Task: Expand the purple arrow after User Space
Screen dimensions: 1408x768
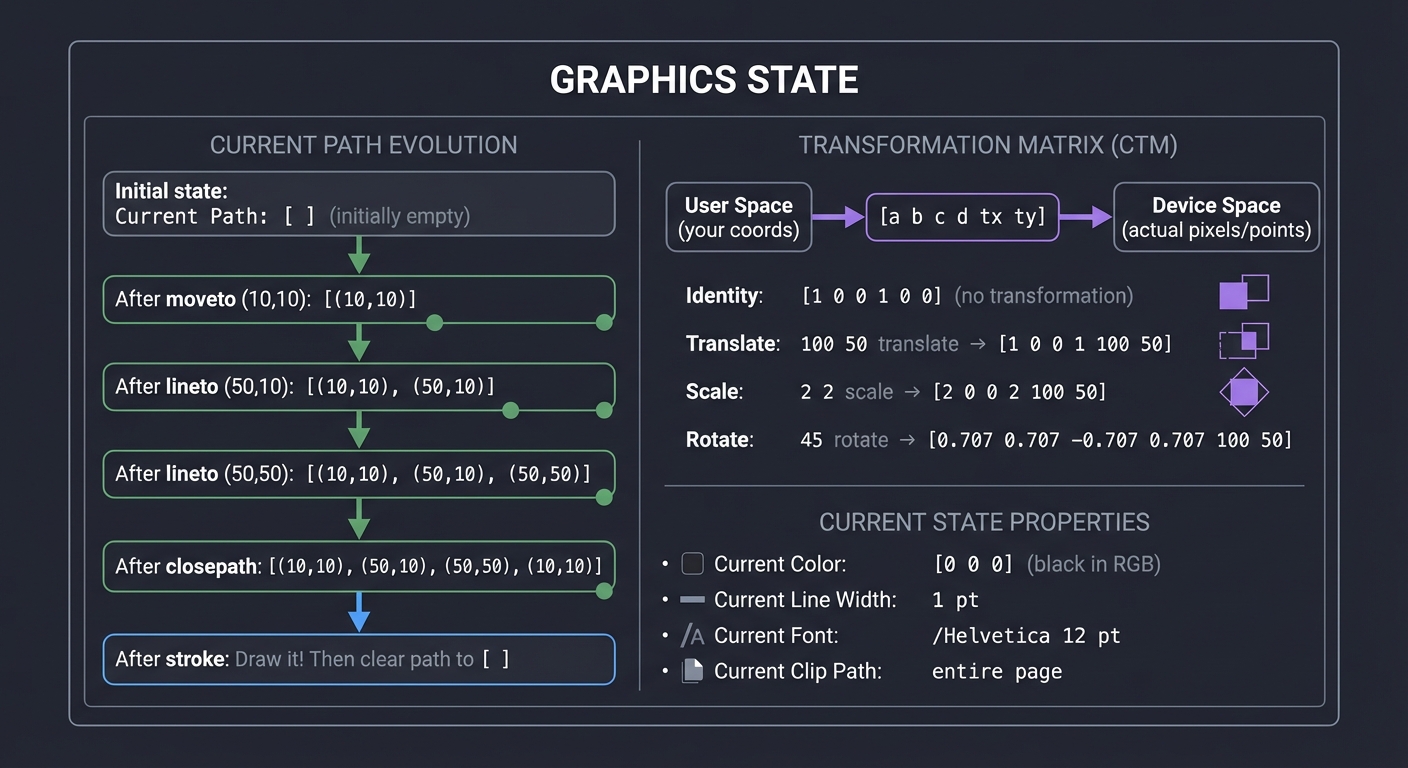Action: [x=837, y=217]
